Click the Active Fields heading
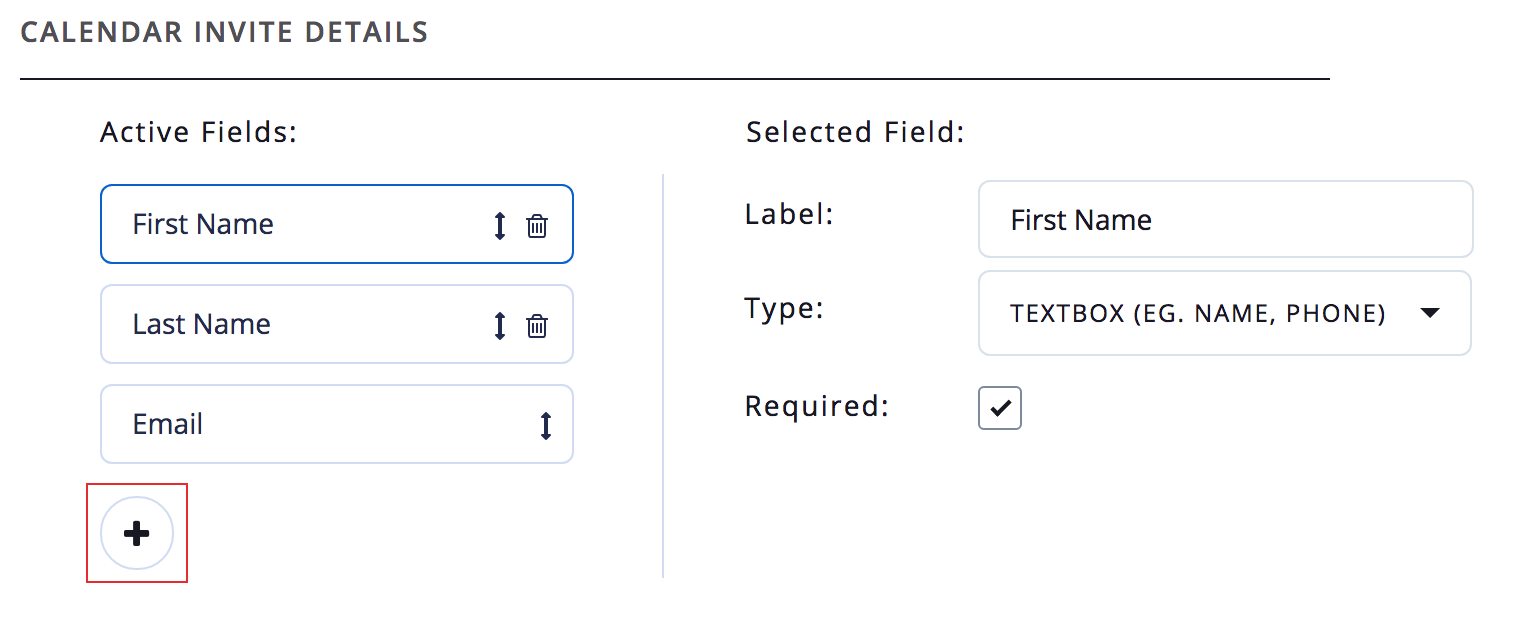The width and height of the screenshot is (1538, 618). point(198,132)
